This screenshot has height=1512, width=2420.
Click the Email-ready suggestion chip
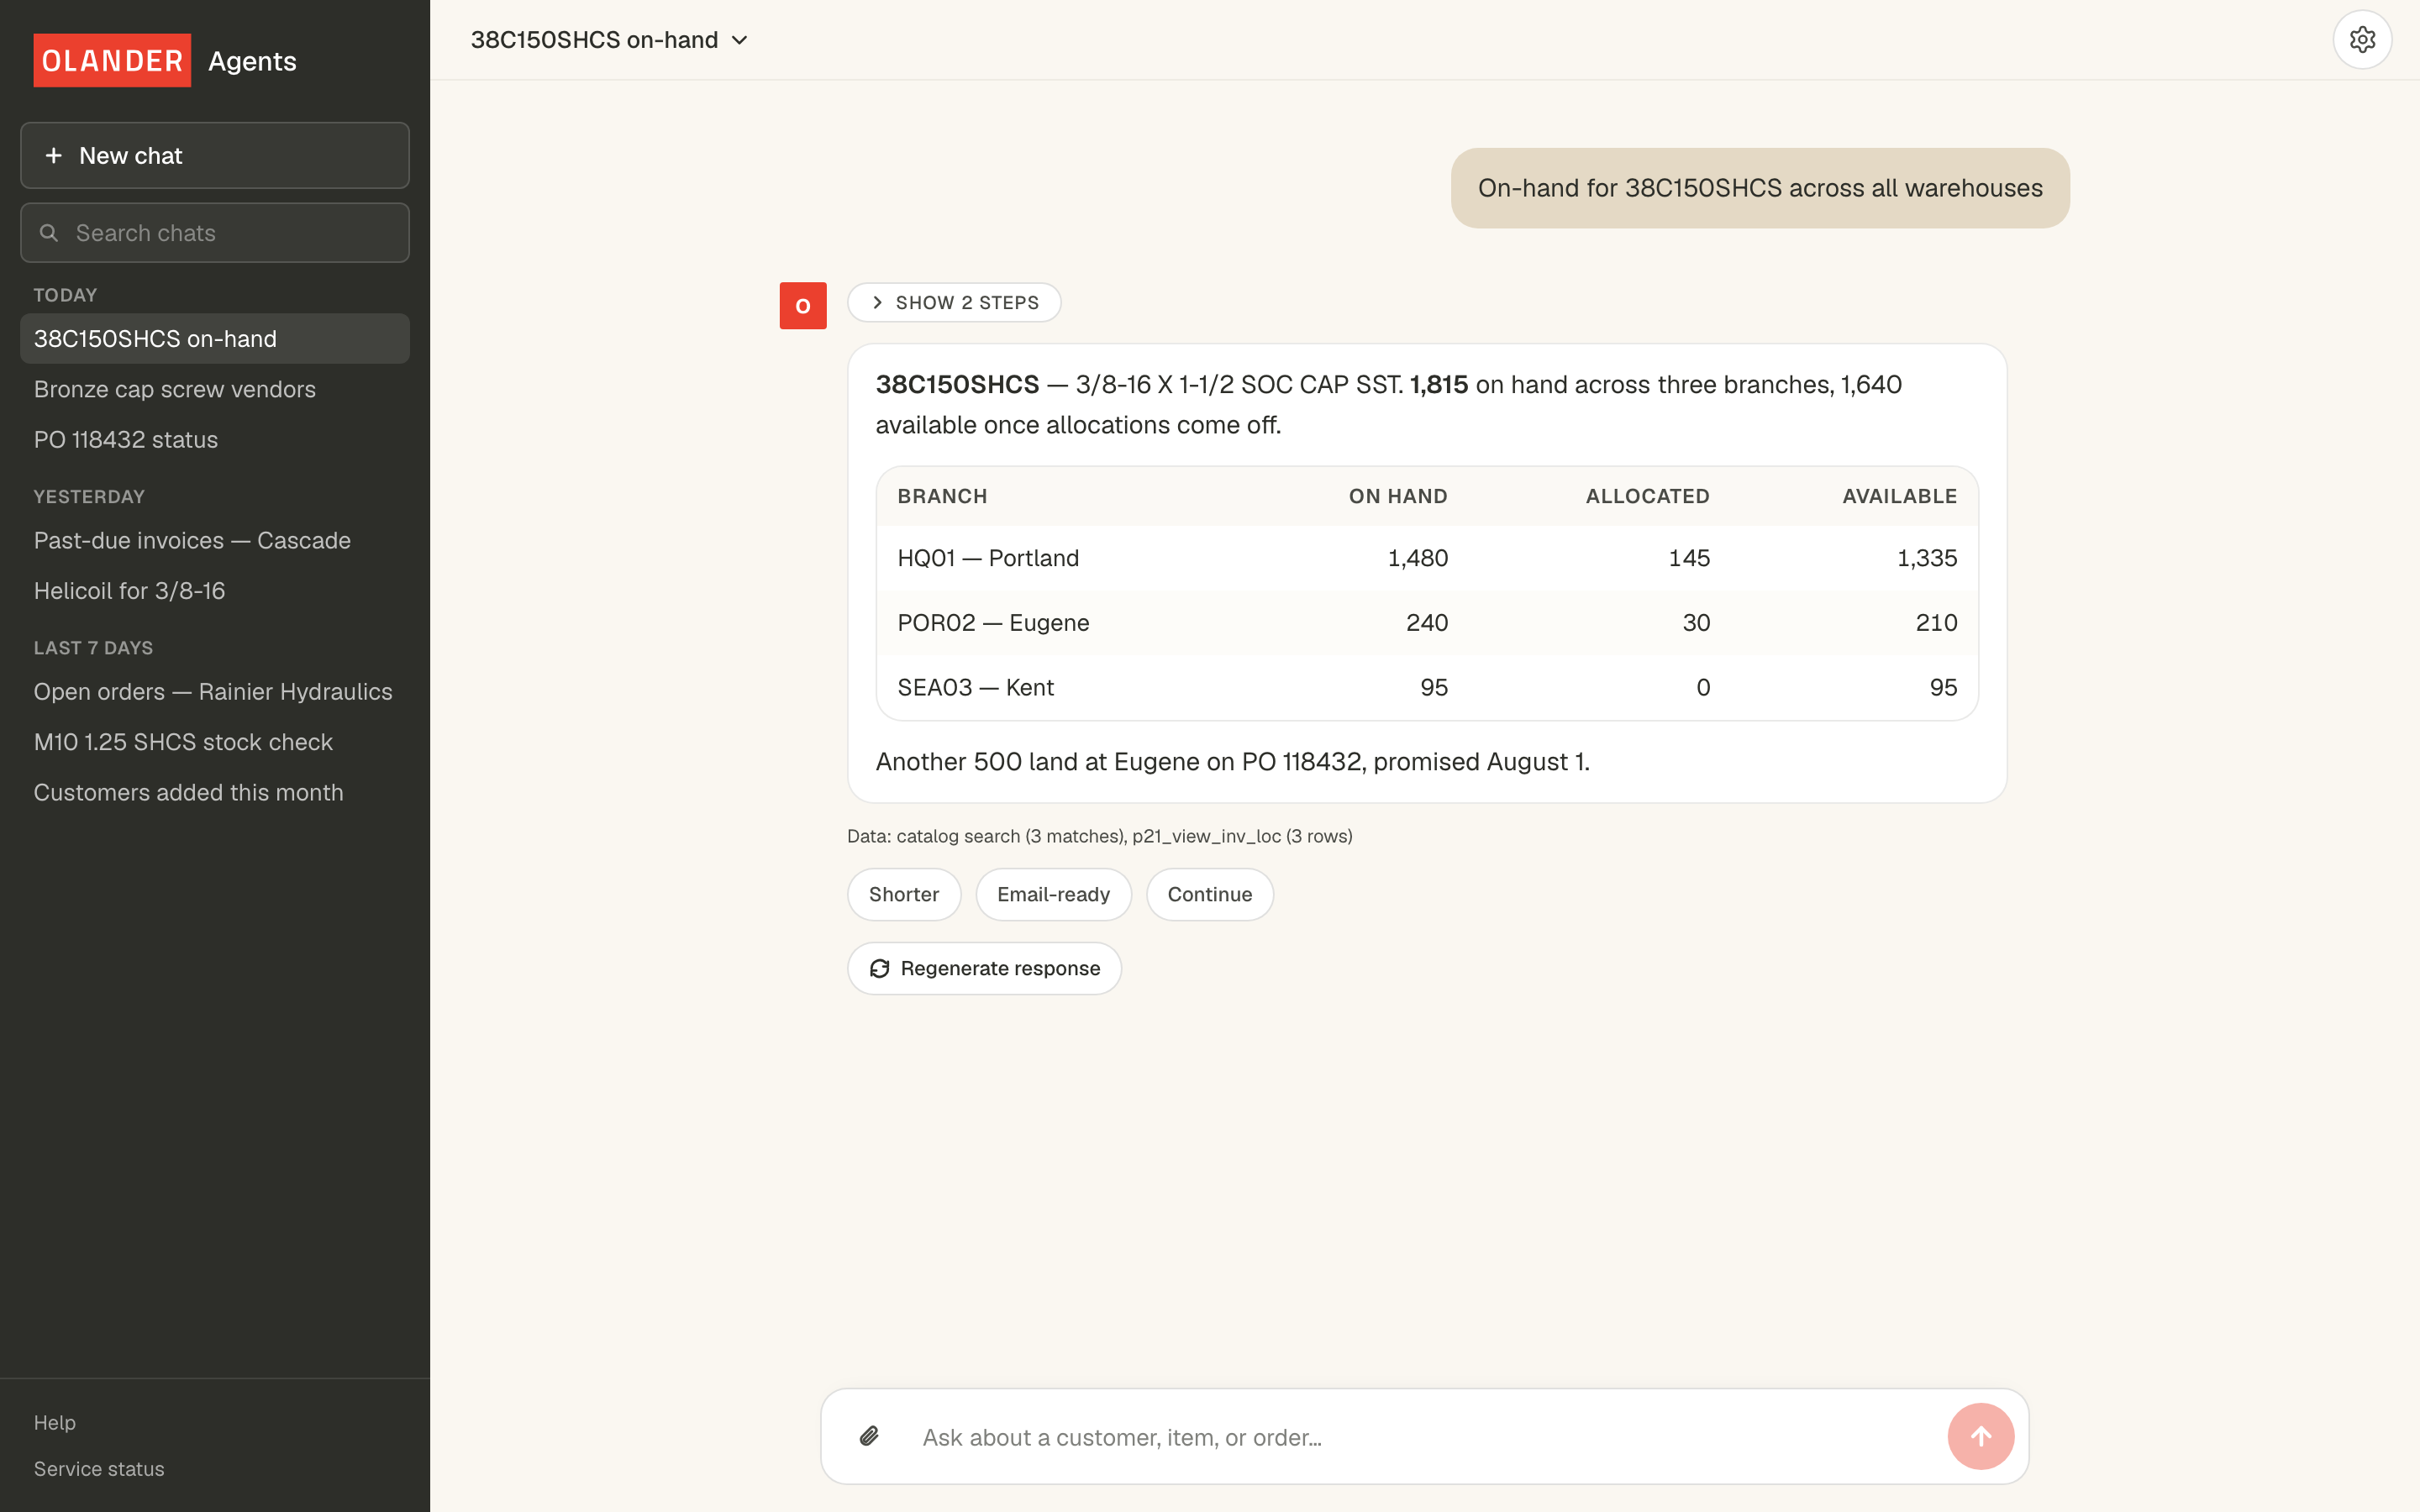[1053, 894]
